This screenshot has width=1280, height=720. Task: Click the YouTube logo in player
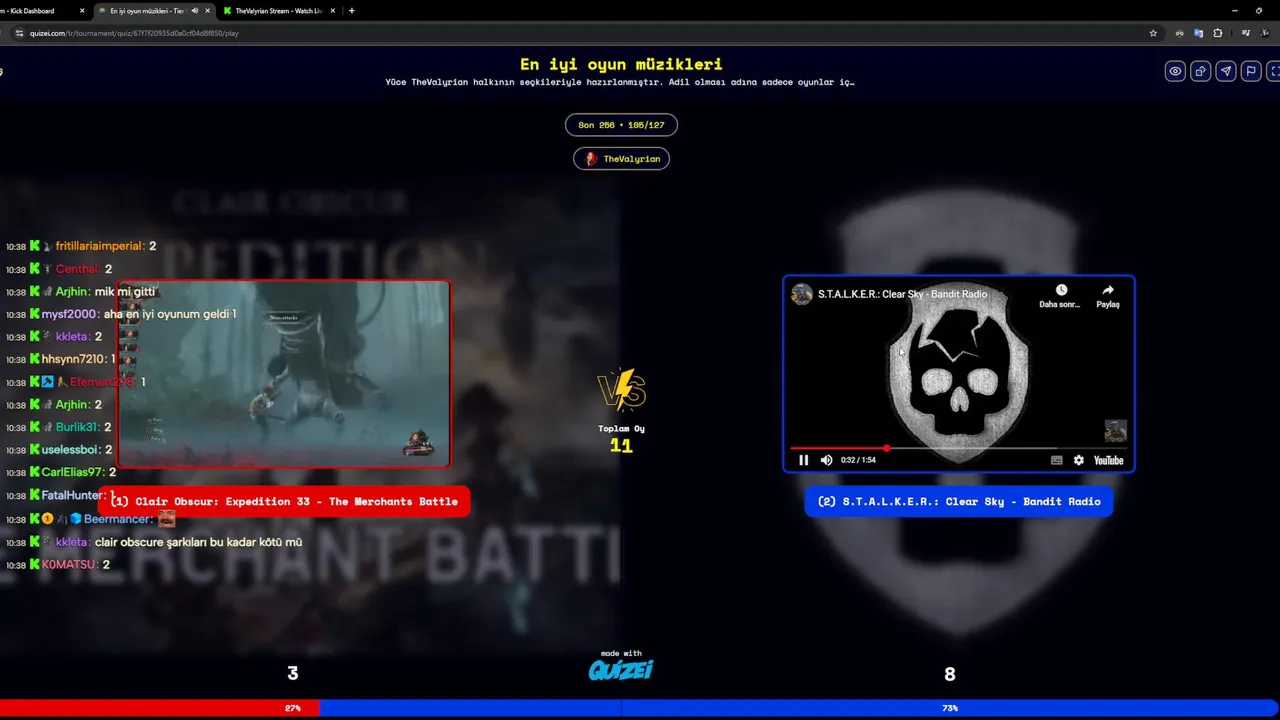(x=1108, y=460)
